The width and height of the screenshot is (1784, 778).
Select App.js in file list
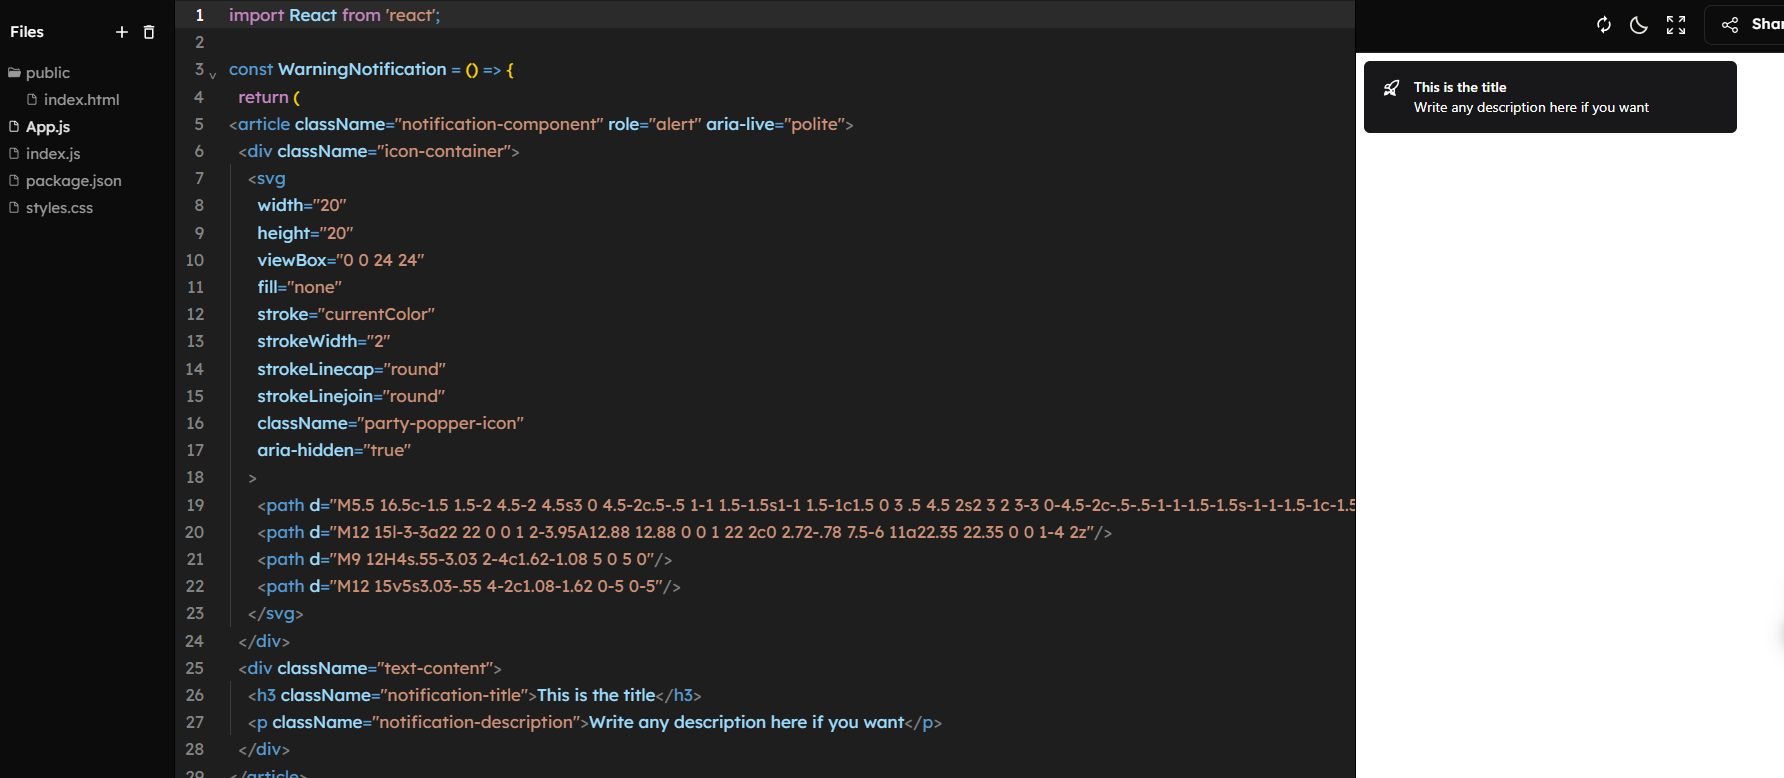[39, 127]
